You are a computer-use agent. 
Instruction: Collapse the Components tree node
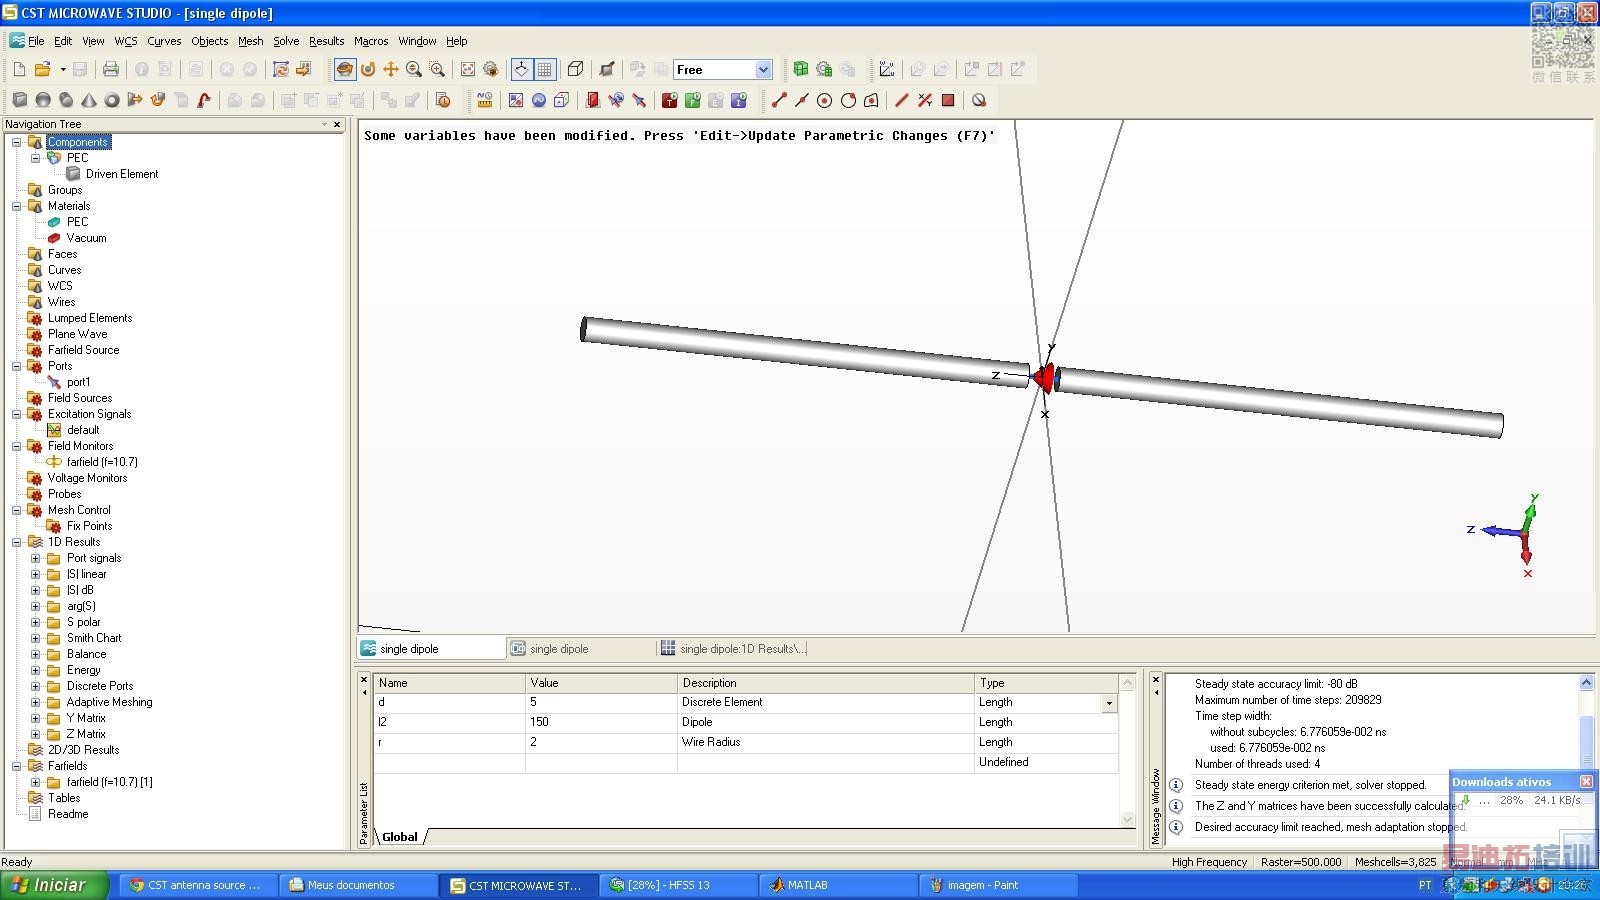(x=16, y=142)
